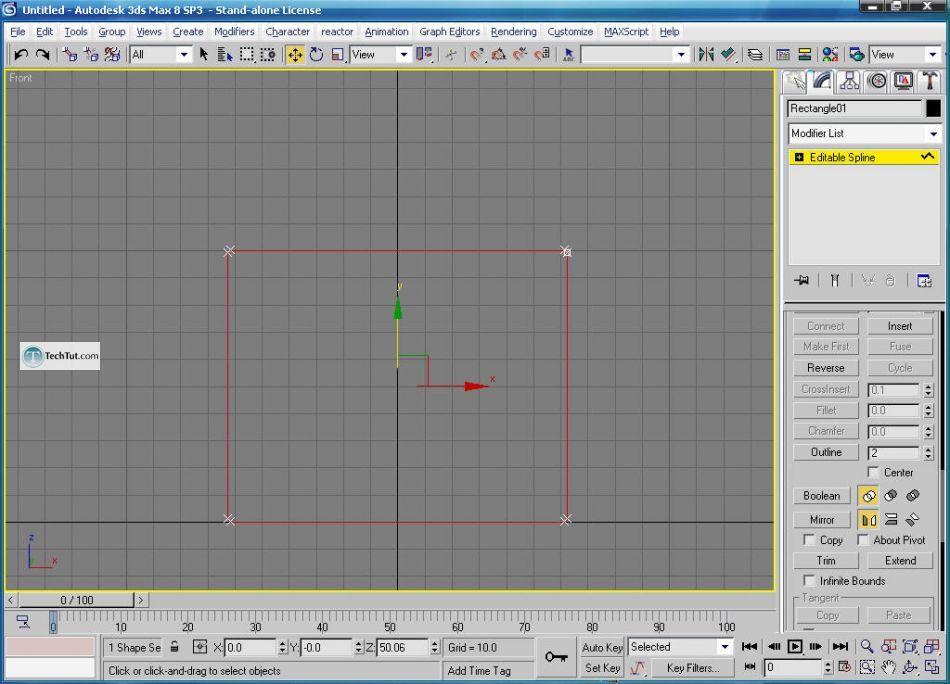Open the Graph Editors menu

(x=449, y=32)
